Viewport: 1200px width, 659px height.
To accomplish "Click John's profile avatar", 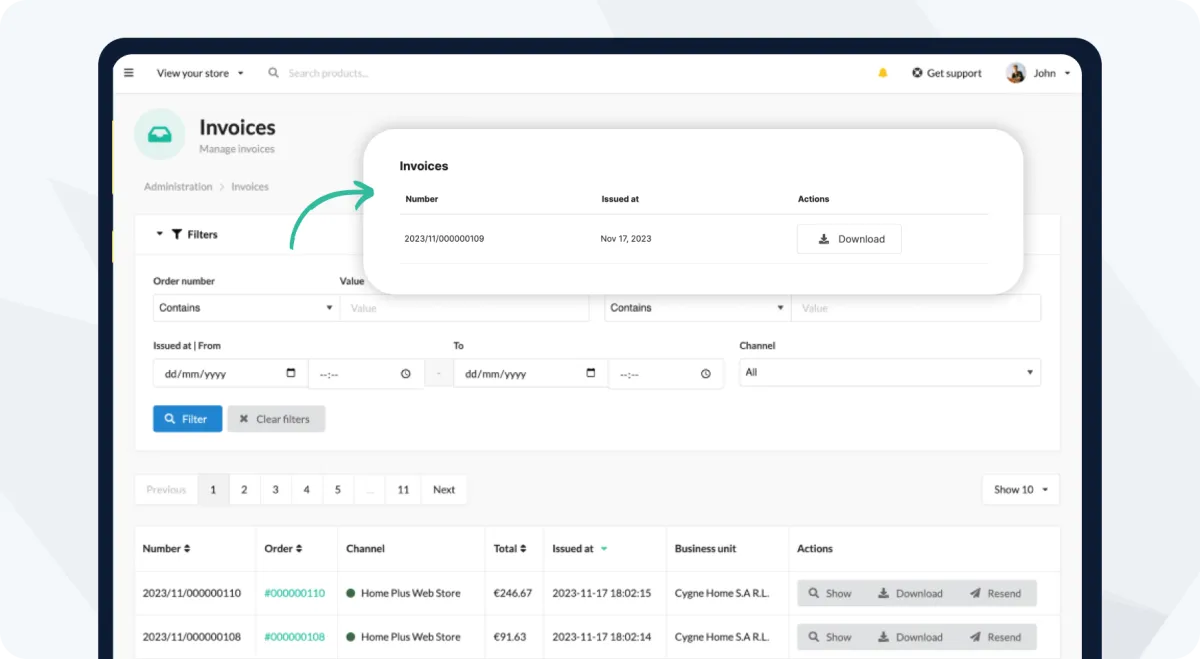I will (1016, 73).
